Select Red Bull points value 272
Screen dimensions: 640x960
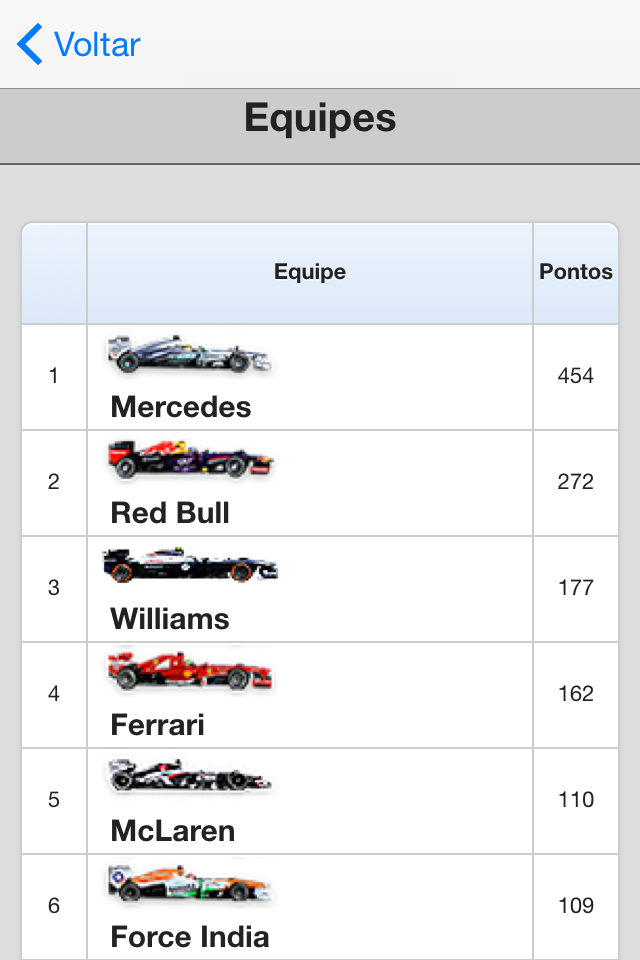[576, 481]
